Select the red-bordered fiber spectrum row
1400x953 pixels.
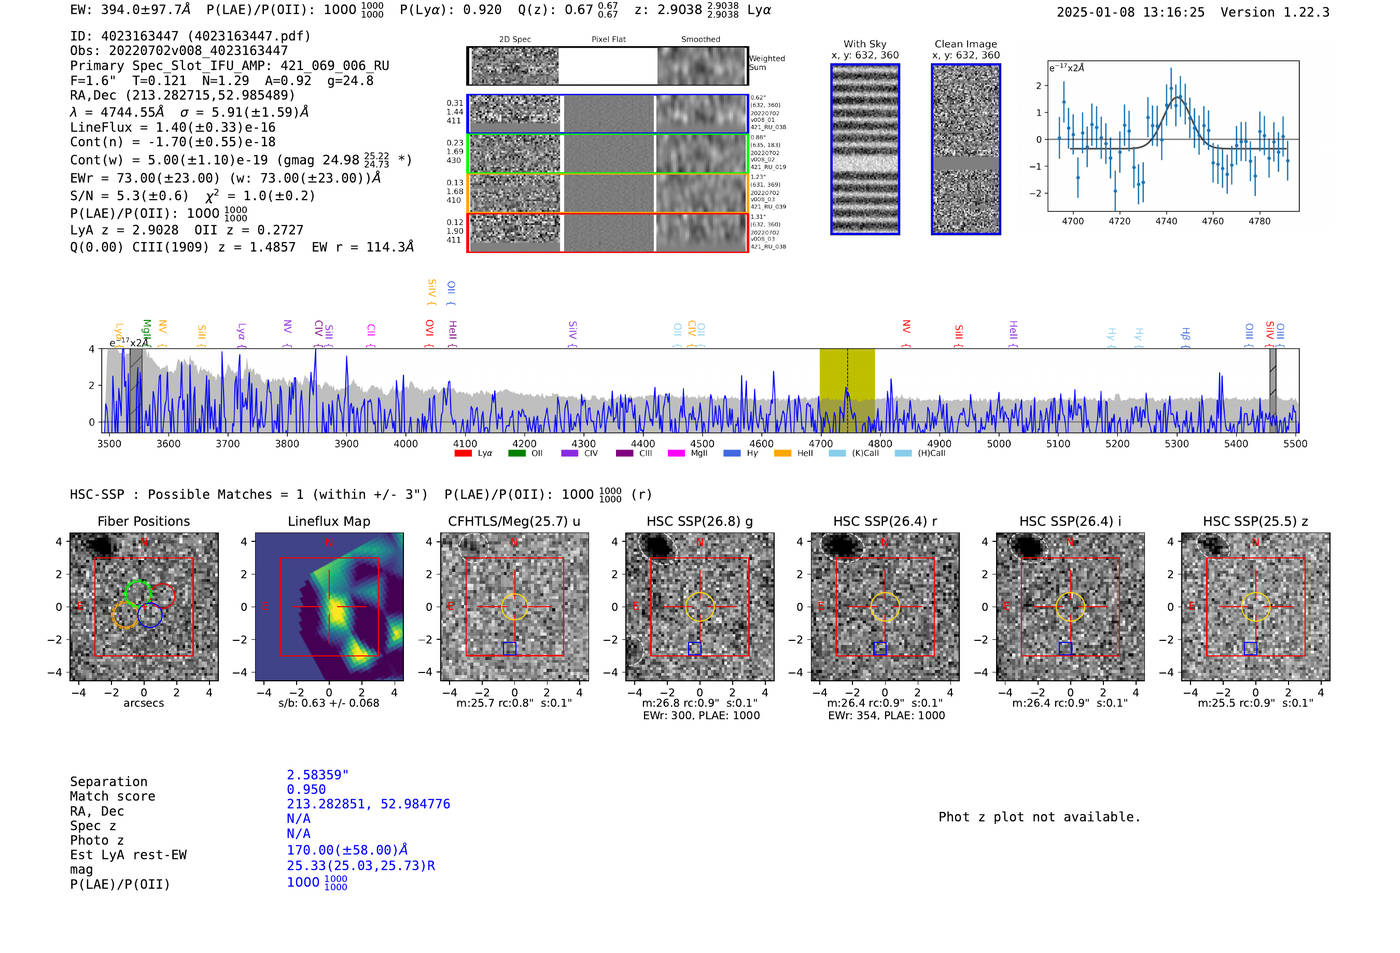(607, 232)
